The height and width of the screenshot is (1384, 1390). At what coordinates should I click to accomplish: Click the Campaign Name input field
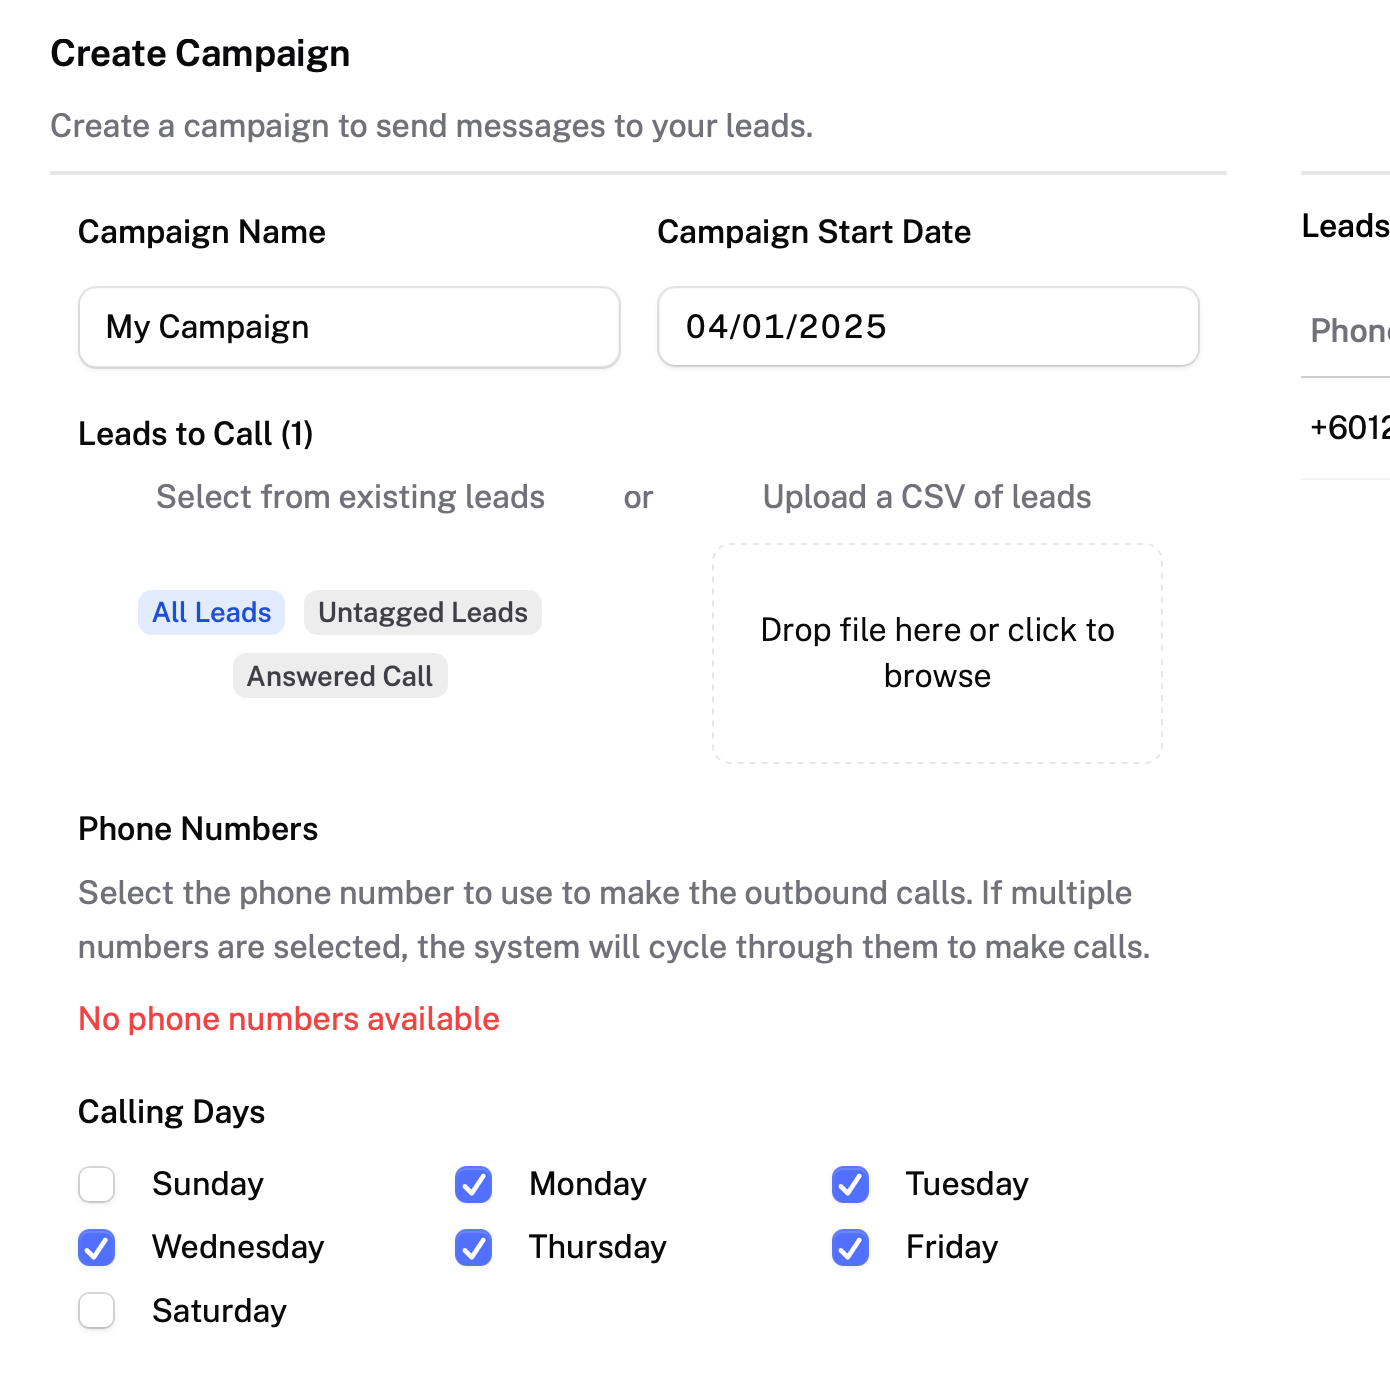[349, 327]
